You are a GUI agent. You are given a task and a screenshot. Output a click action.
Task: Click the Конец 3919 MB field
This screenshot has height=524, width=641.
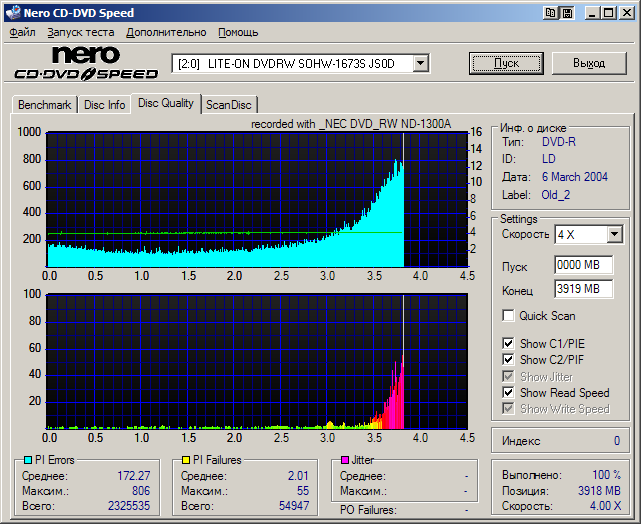click(583, 289)
